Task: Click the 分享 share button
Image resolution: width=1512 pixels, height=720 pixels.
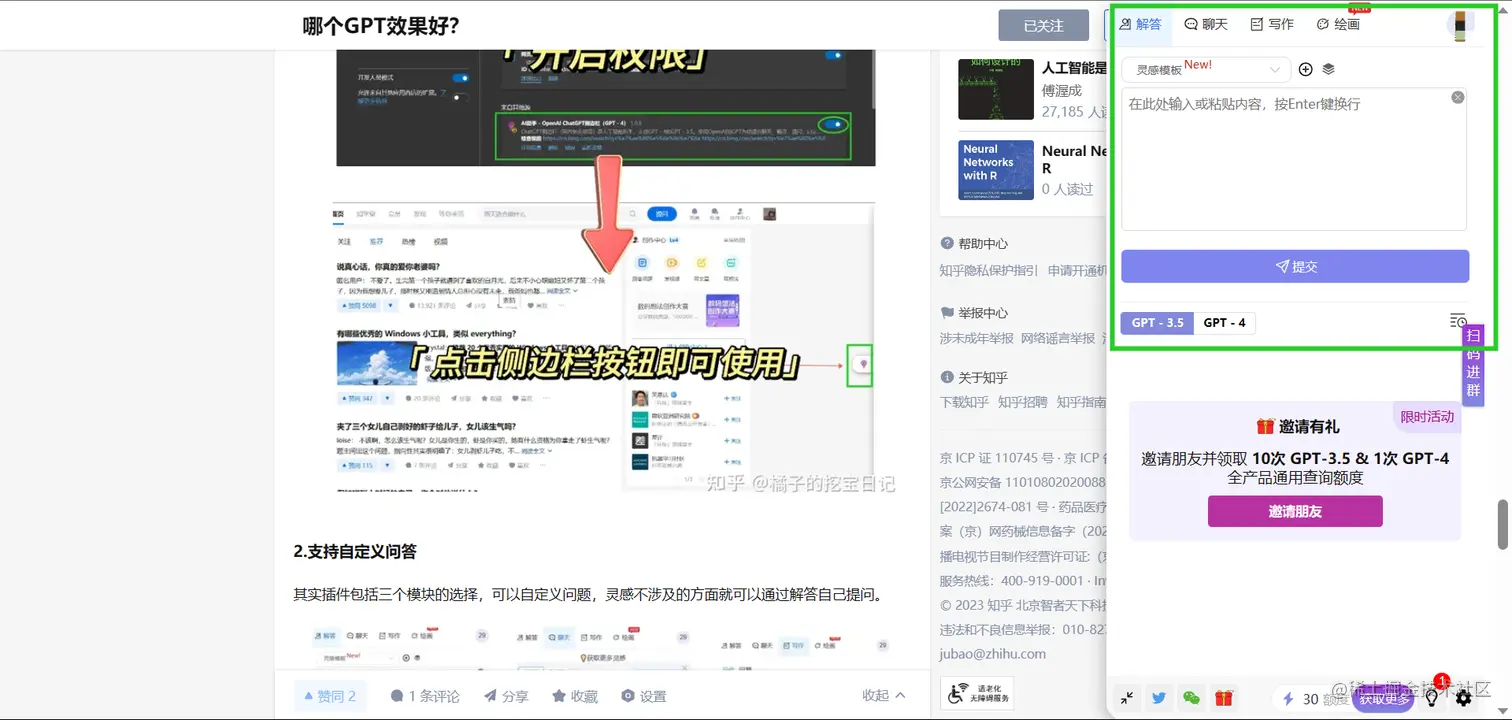Action: [x=506, y=696]
